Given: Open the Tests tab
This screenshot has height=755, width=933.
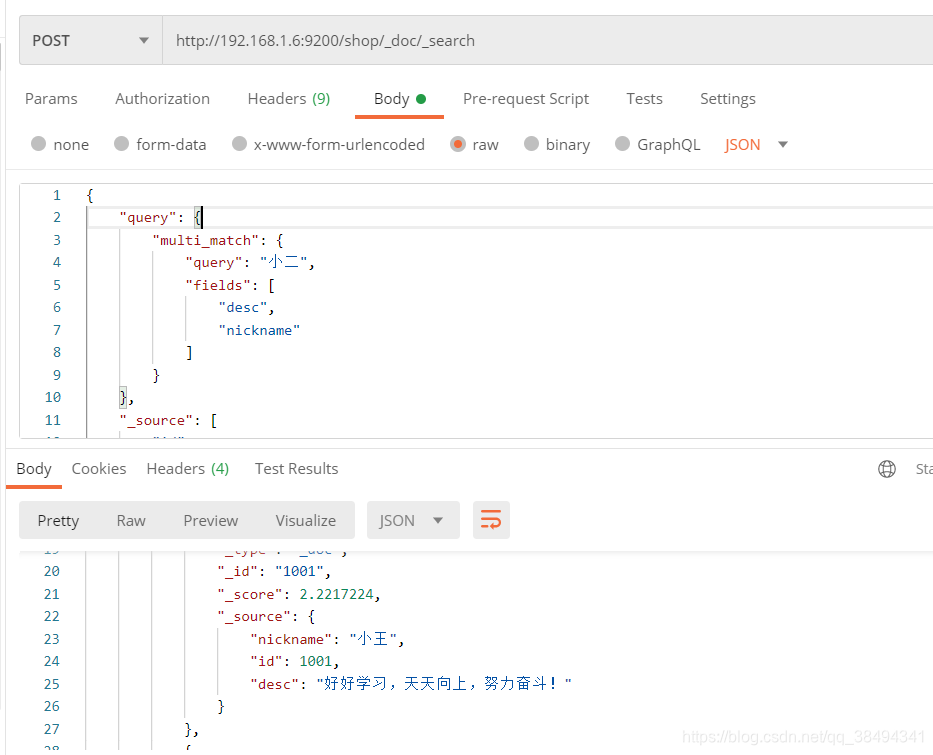Looking at the screenshot, I should pyautogui.click(x=644, y=98).
